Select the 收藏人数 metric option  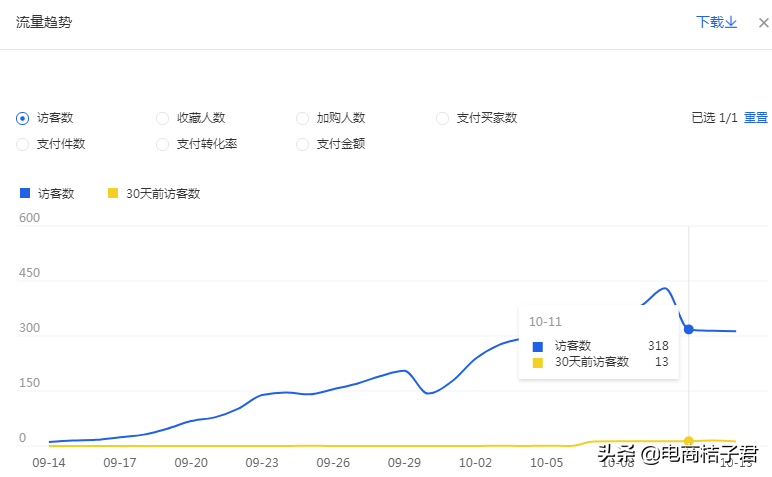[162, 118]
